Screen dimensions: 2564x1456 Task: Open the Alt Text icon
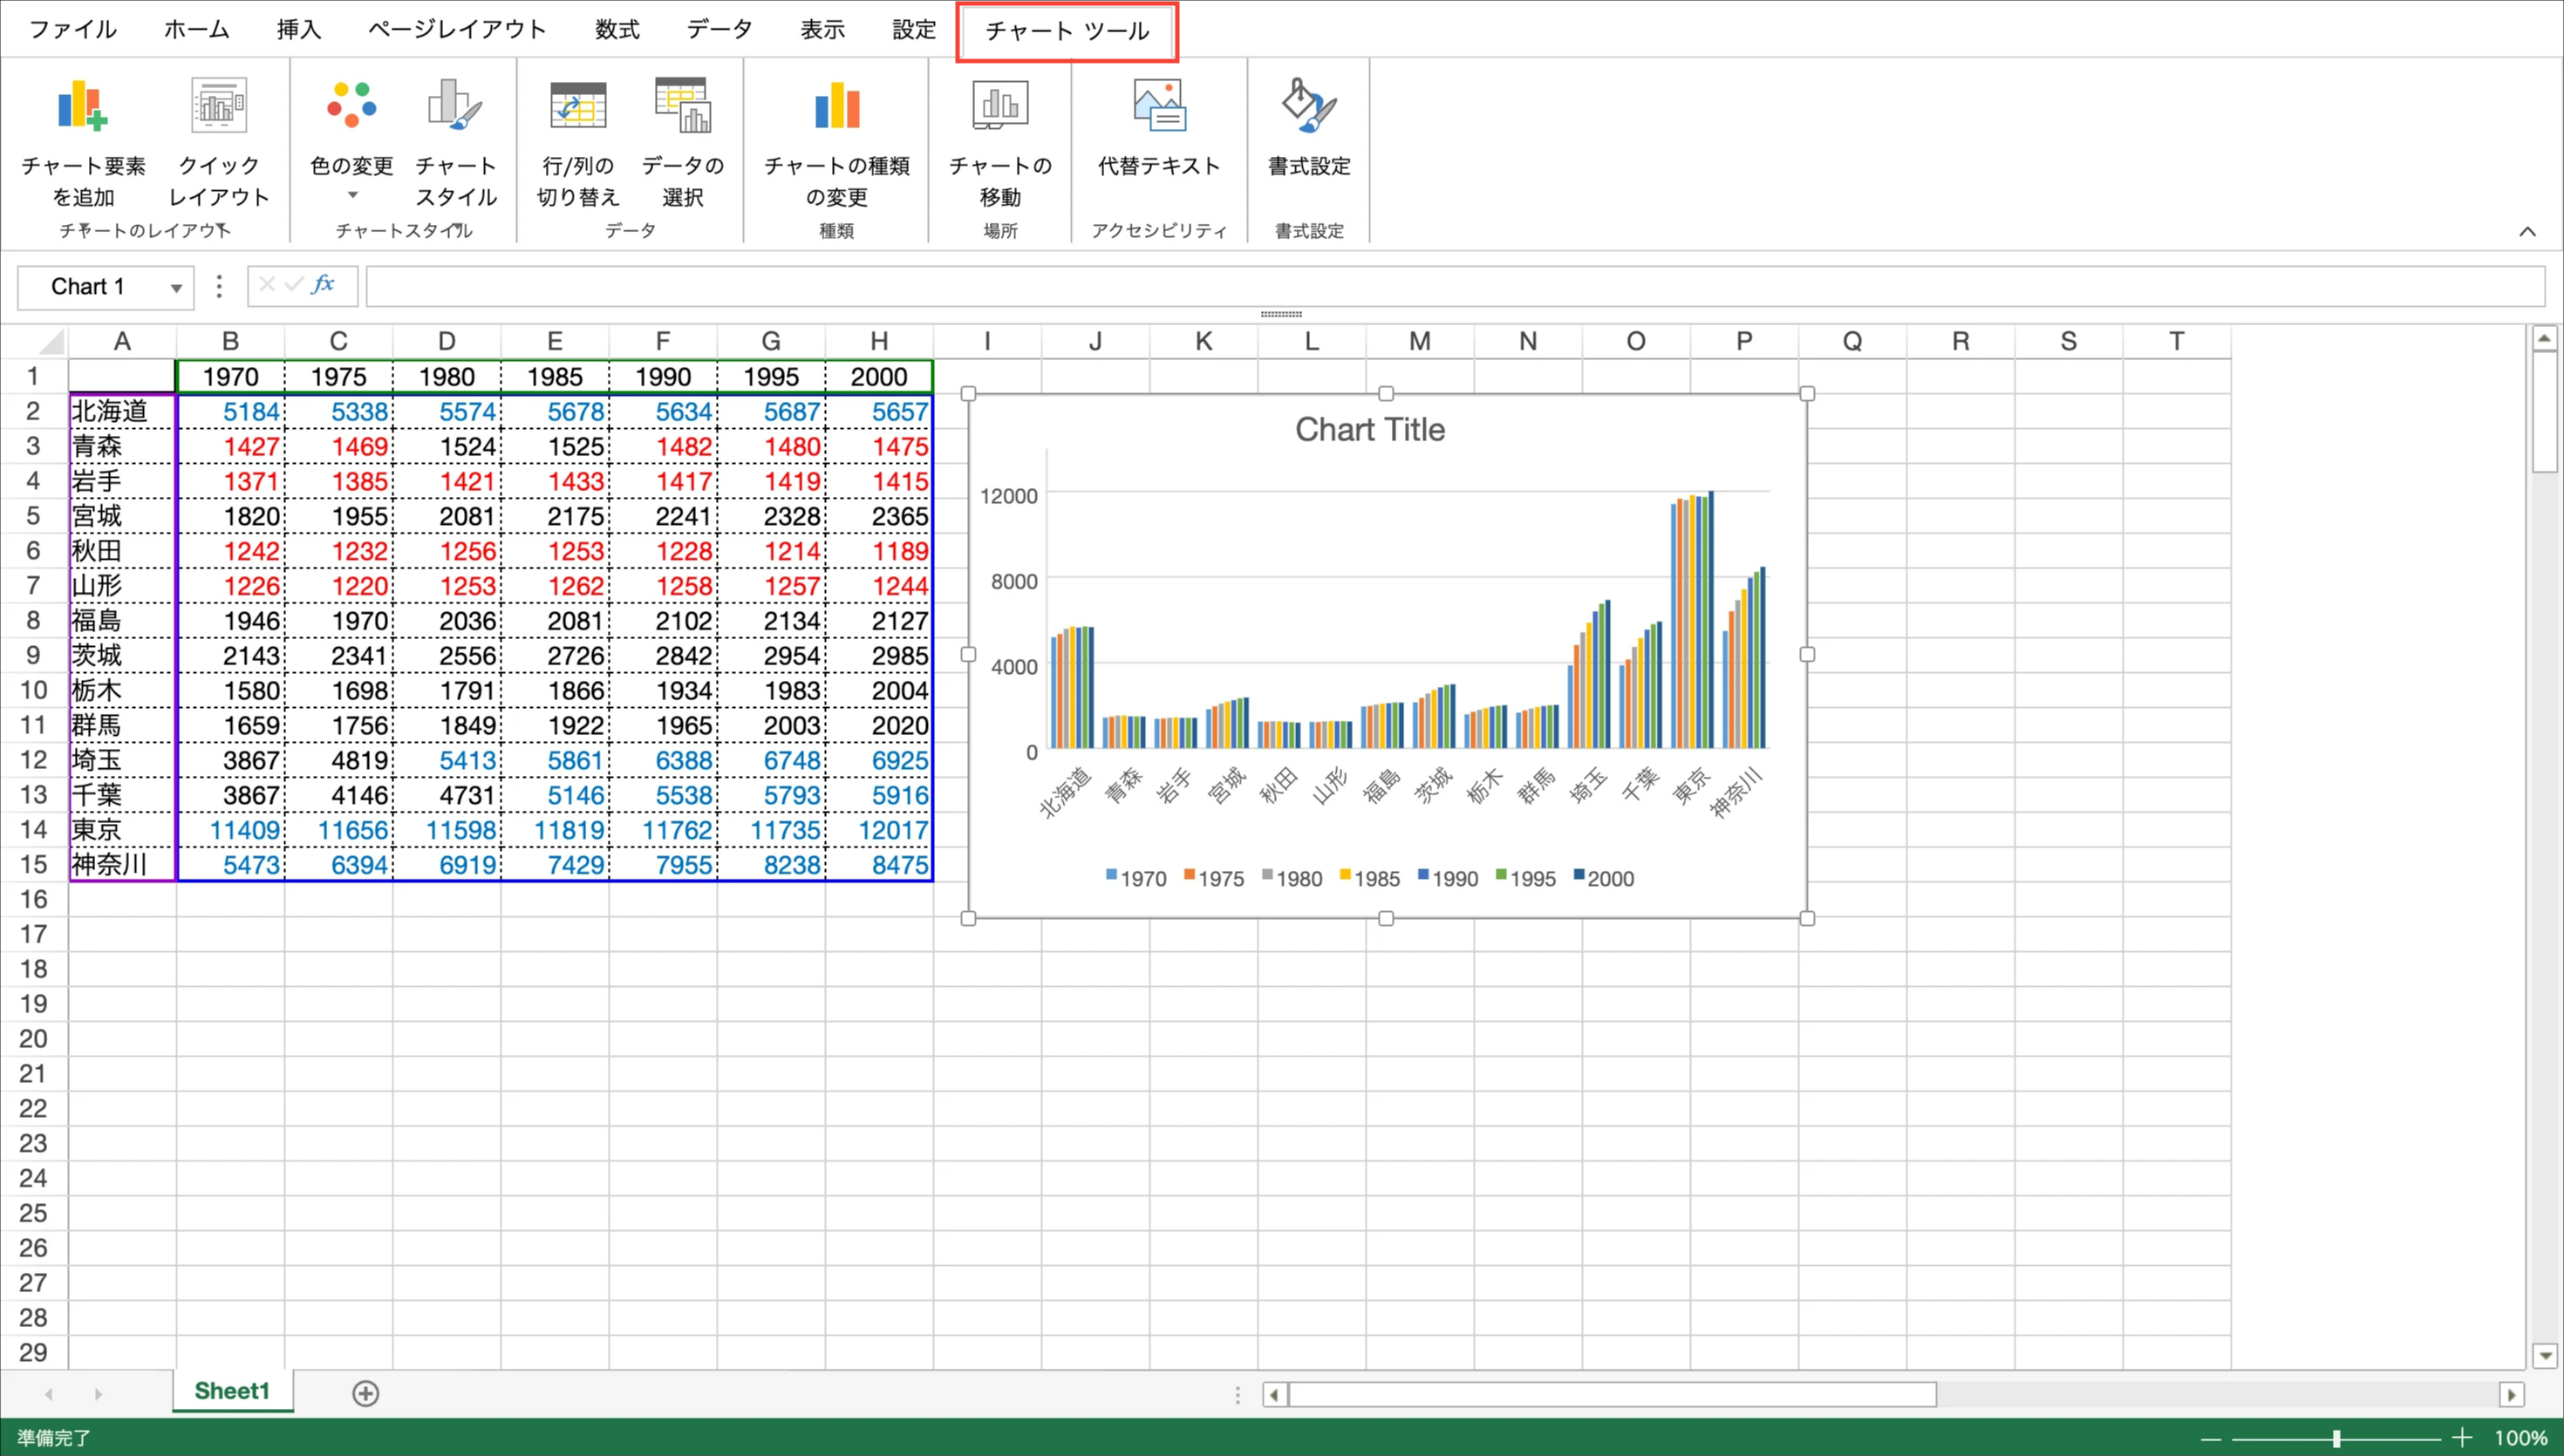click(x=1159, y=107)
